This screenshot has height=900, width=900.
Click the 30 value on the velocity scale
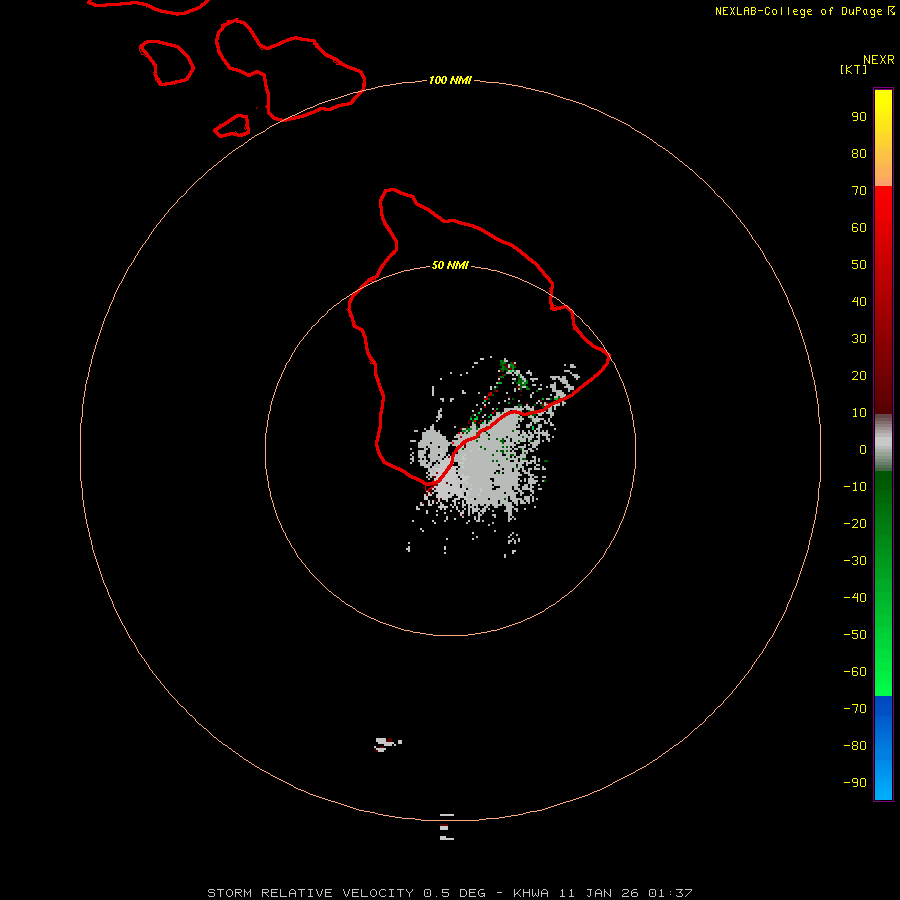click(859, 339)
